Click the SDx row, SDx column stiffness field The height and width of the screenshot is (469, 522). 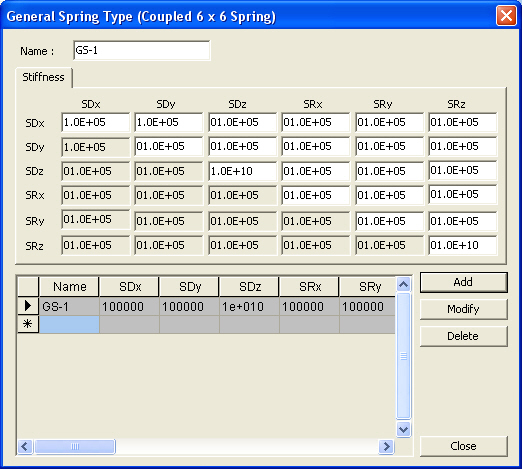pyautogui.click(x=95, y=122)
